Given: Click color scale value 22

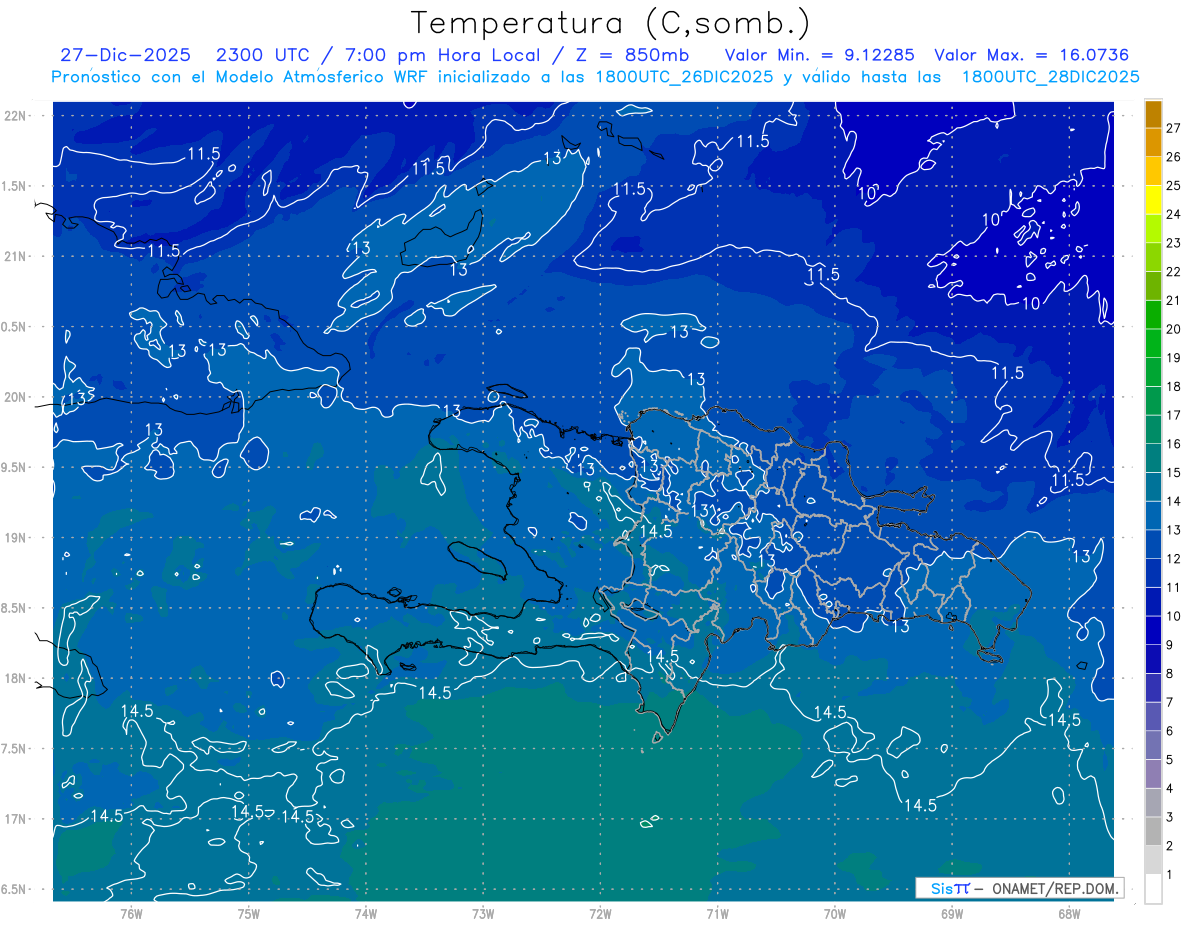Looking at the screenshot, I should pos(1174,271).
